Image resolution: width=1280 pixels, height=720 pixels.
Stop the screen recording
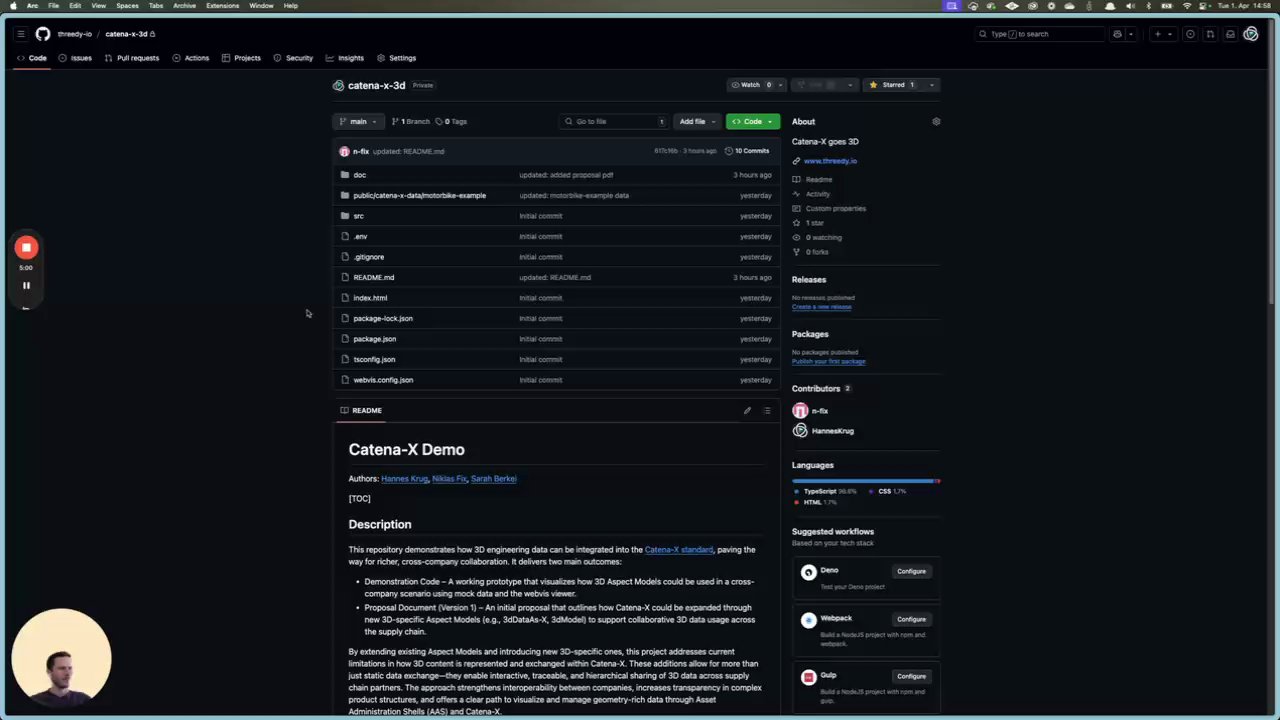[x=26, y=247]
